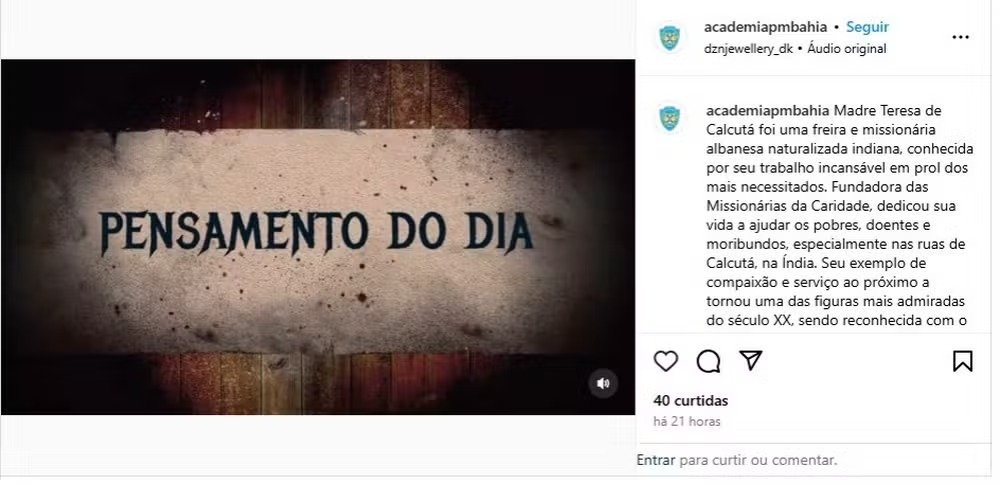Open the three-dot more options menu
The height and width of the screenshot is (484, 1000).
(x=960, y=38)
